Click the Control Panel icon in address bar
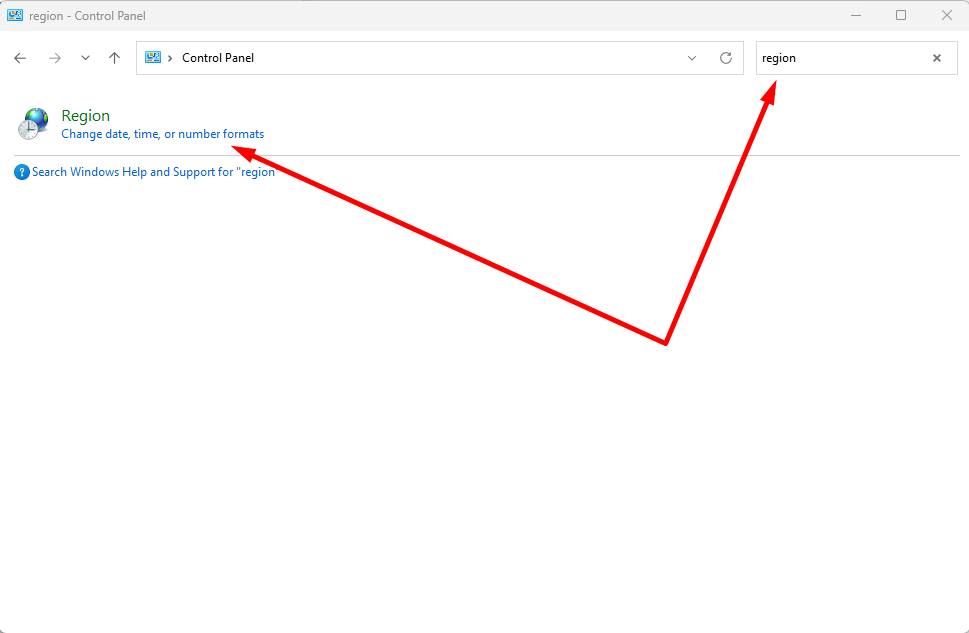Viewport: 969px width, 633px height. click(153, 58)
